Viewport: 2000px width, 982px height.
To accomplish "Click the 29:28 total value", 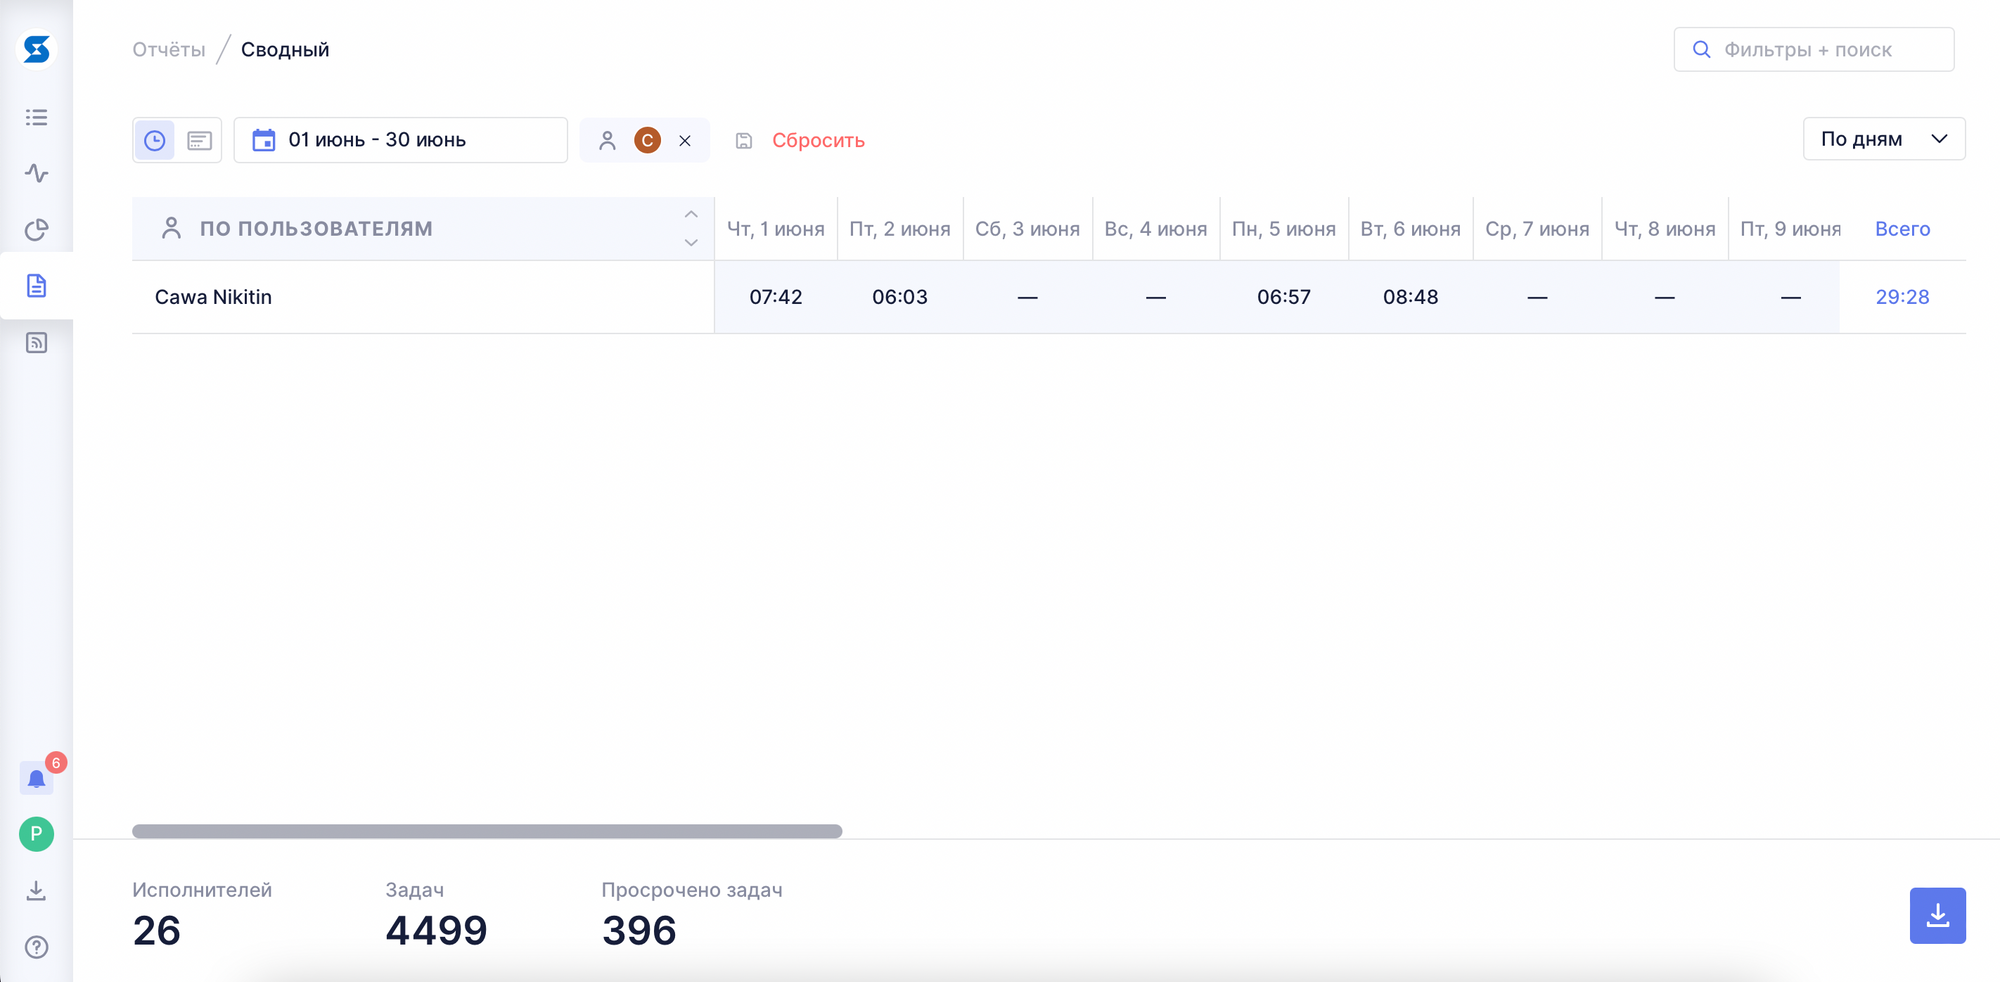I will click(1902, 297).
